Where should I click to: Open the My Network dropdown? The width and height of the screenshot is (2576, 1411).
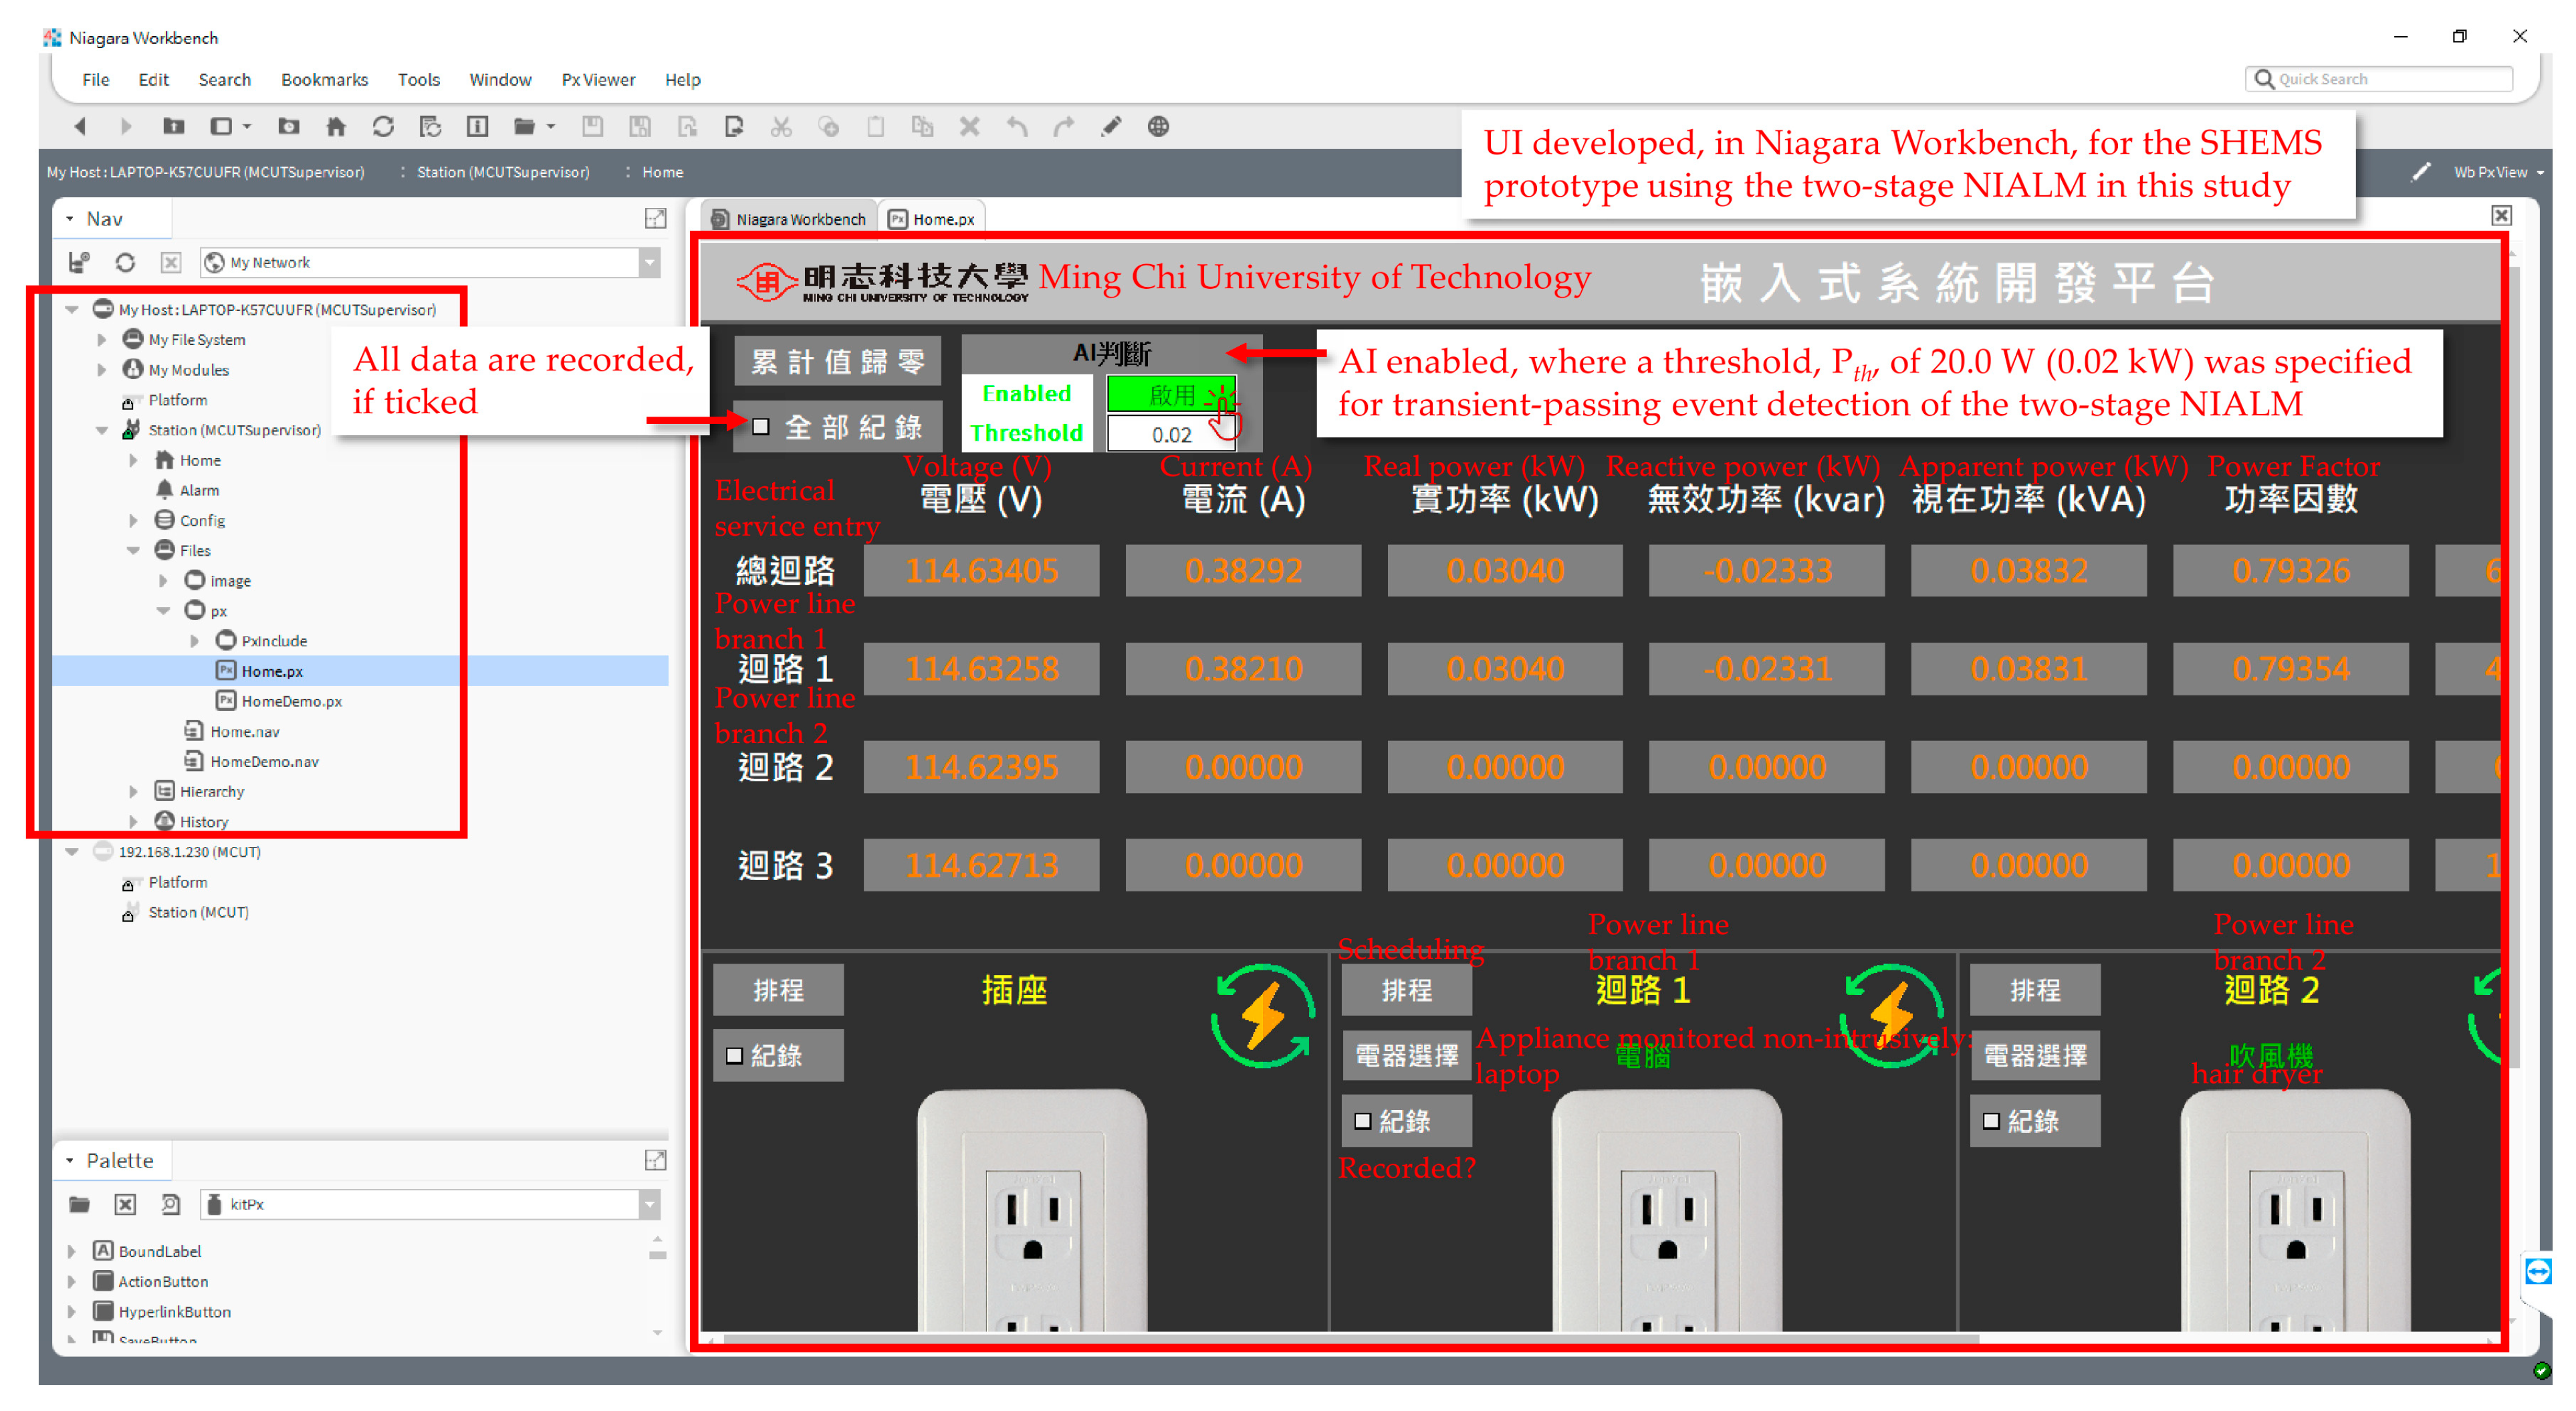[650, 263]
